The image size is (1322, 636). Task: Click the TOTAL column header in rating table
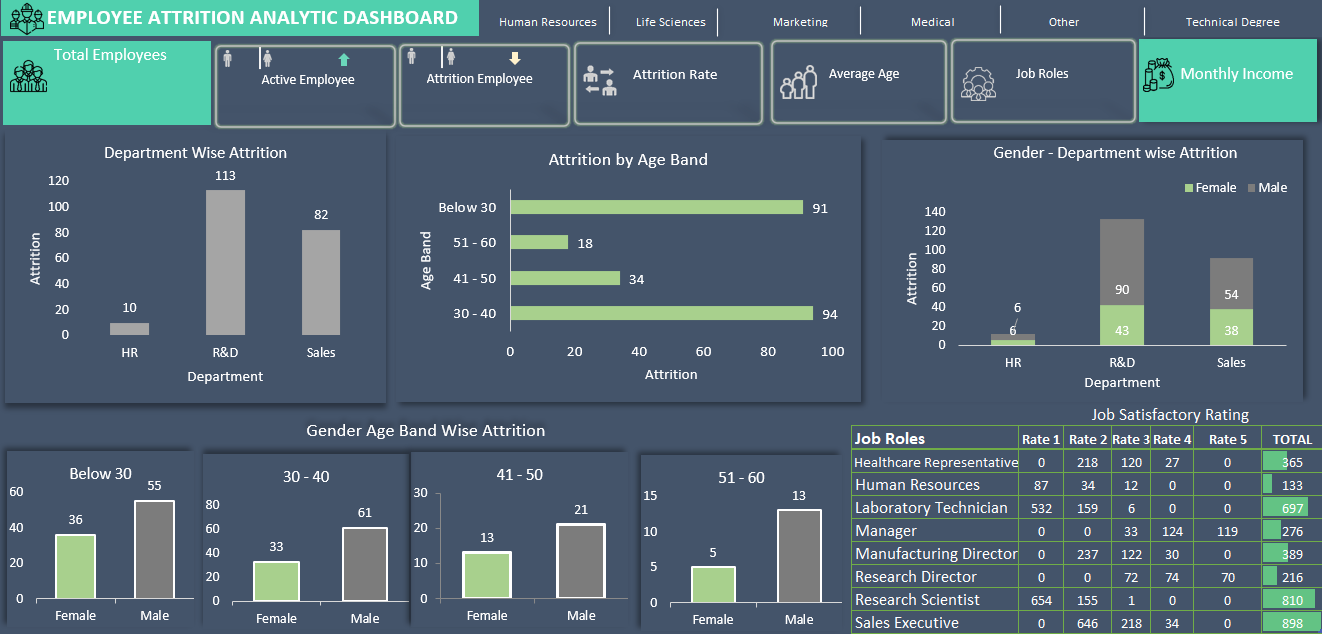pyautogui.click(x=1291, y=439)
